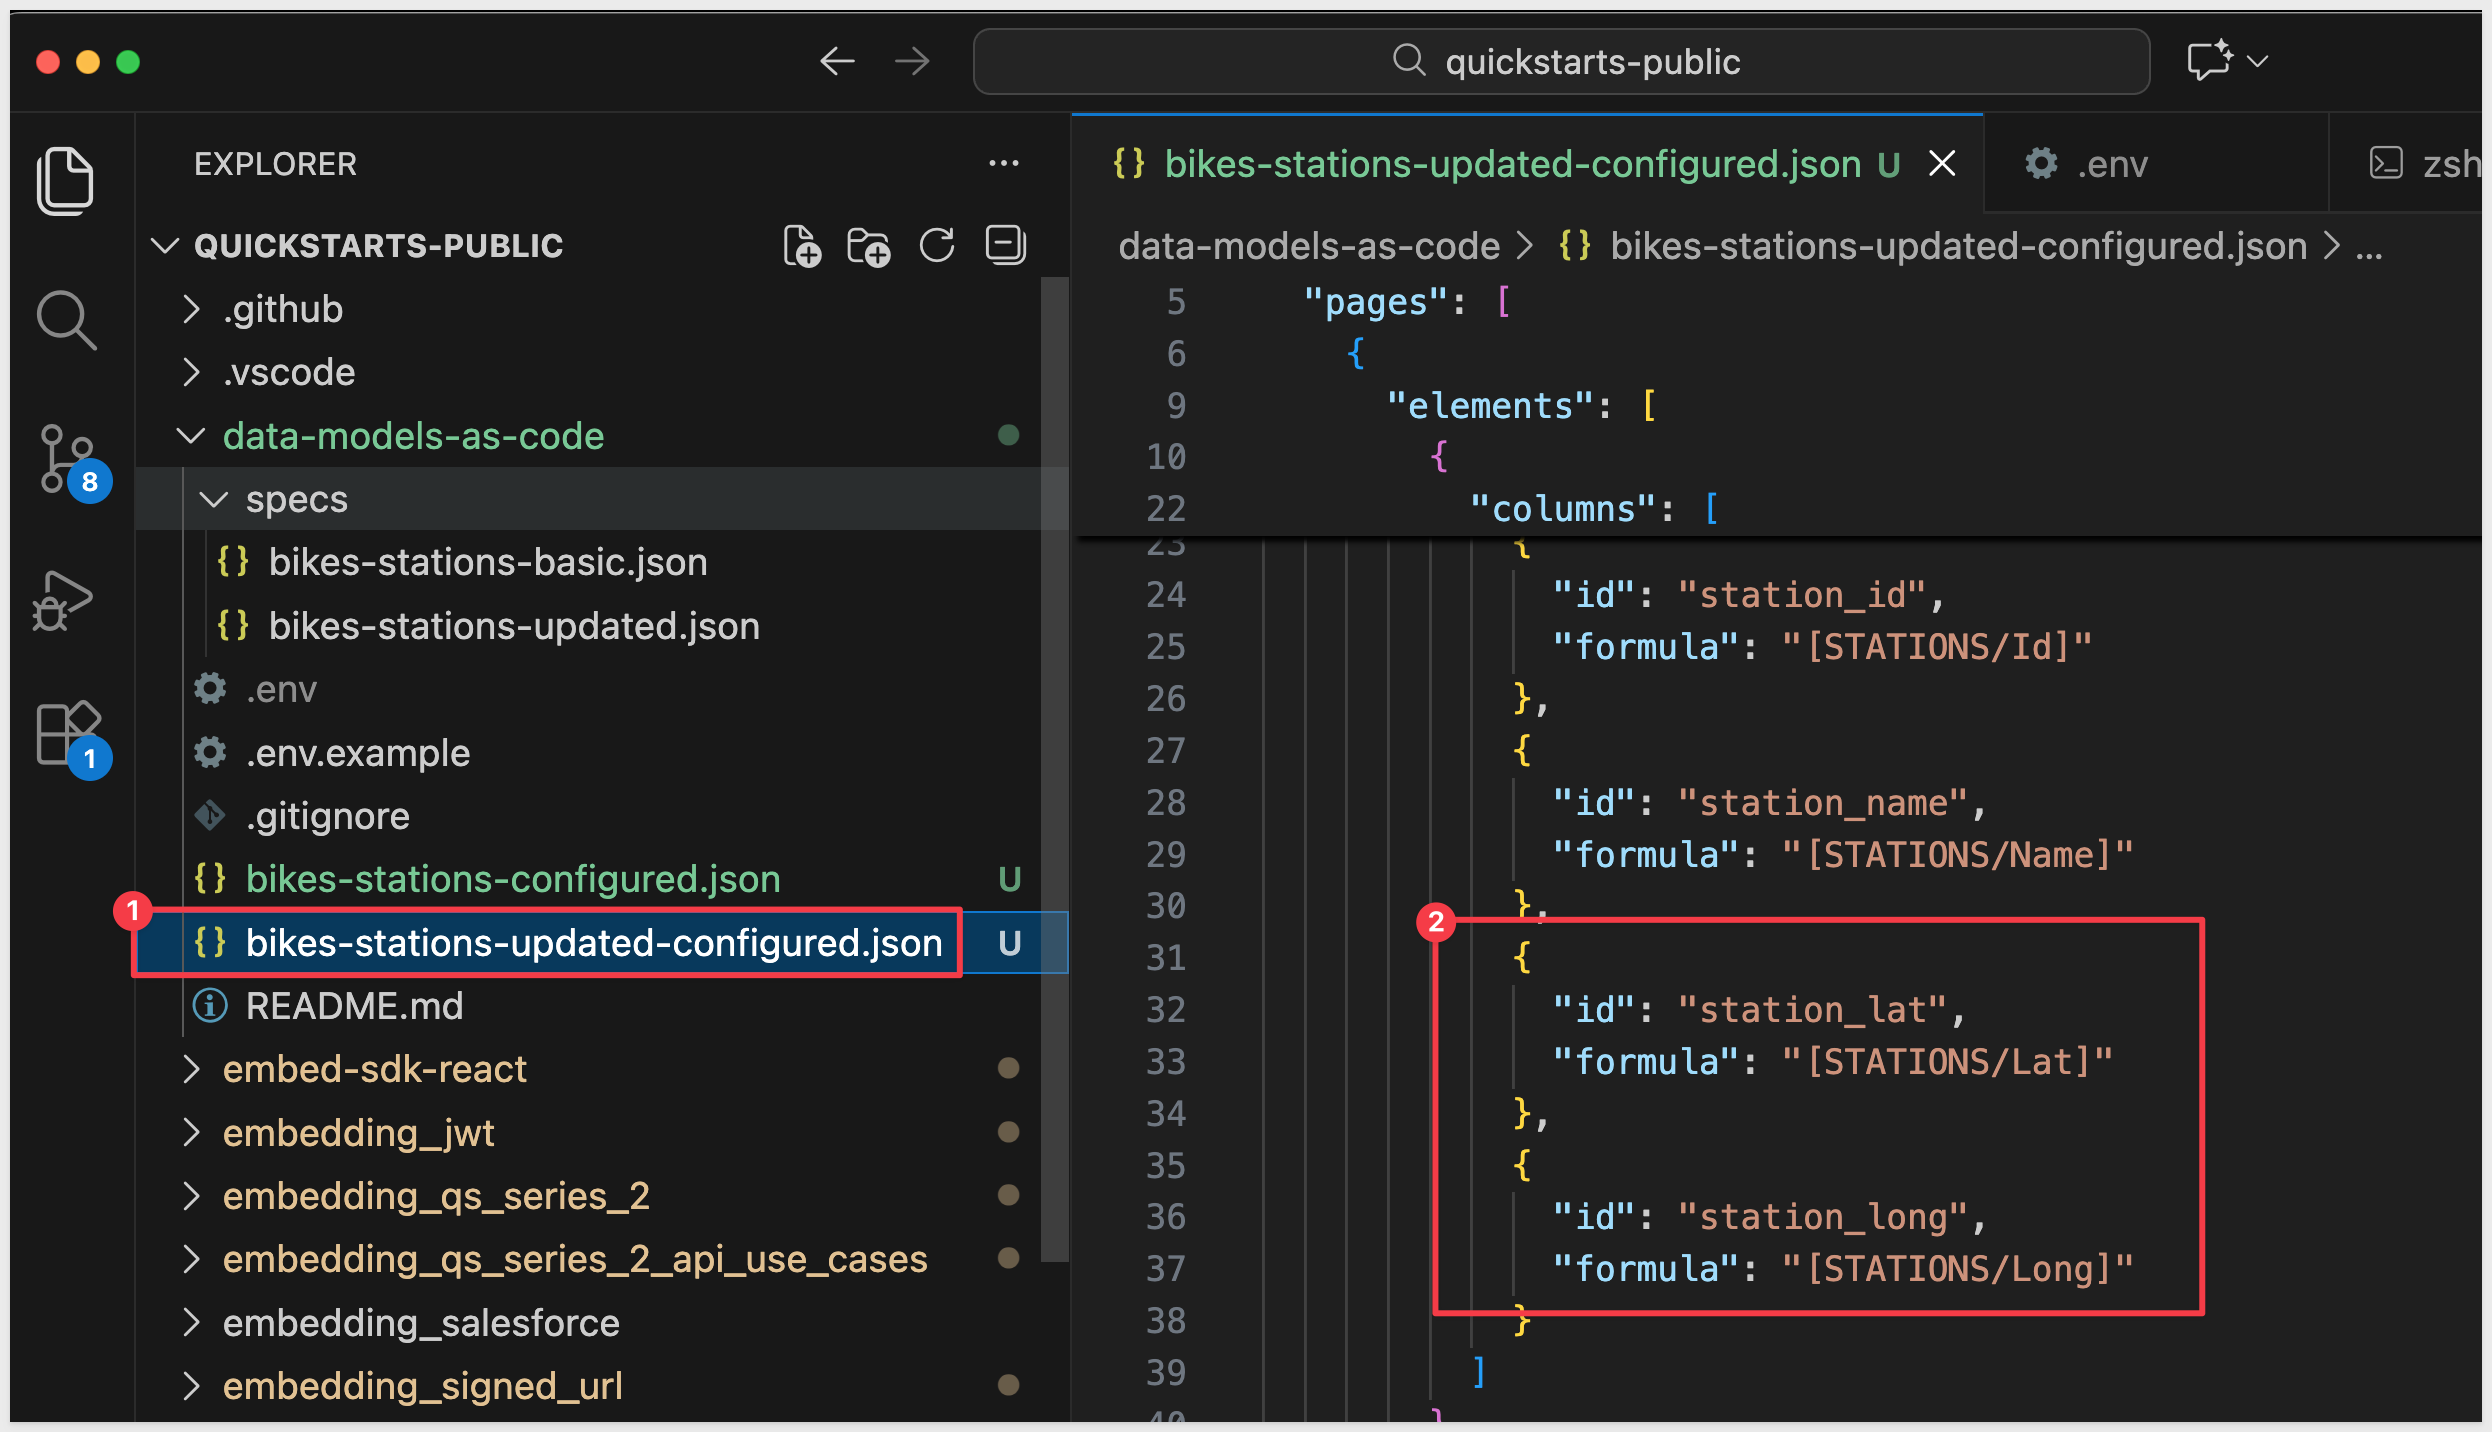The width and height of the screenshot is (2492, 1432).
Task: Click the New File icon in explorer
Action: pyautogui.click(x=801, y=246)
